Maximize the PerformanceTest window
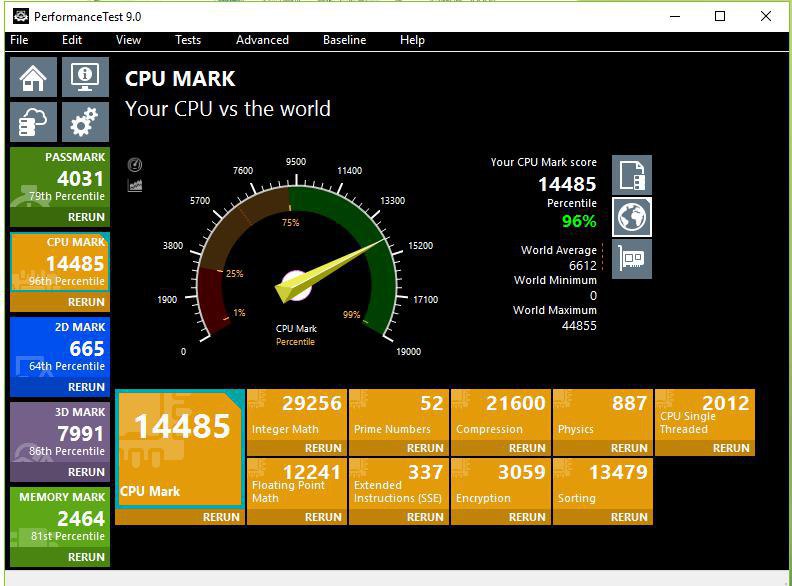792x586 pixels. point(720,16)
